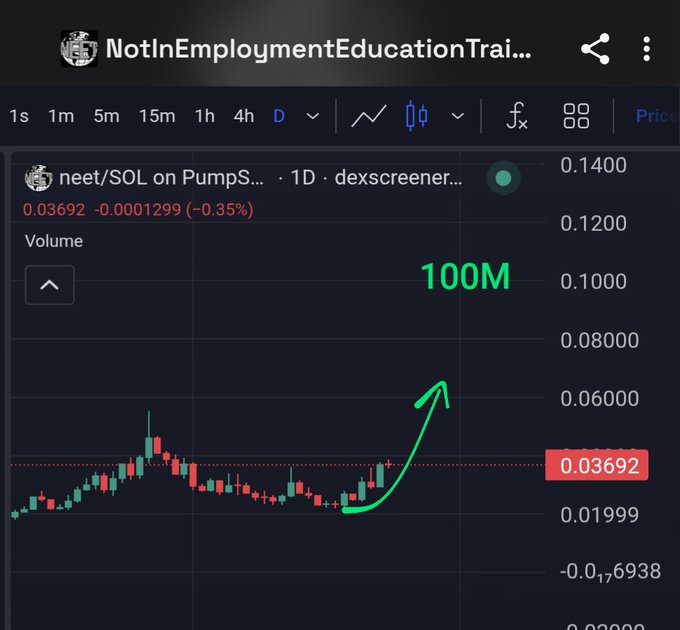The image size is (680, 630).
Task: Select the 1m timeframe
Action: tap(61, 116)
